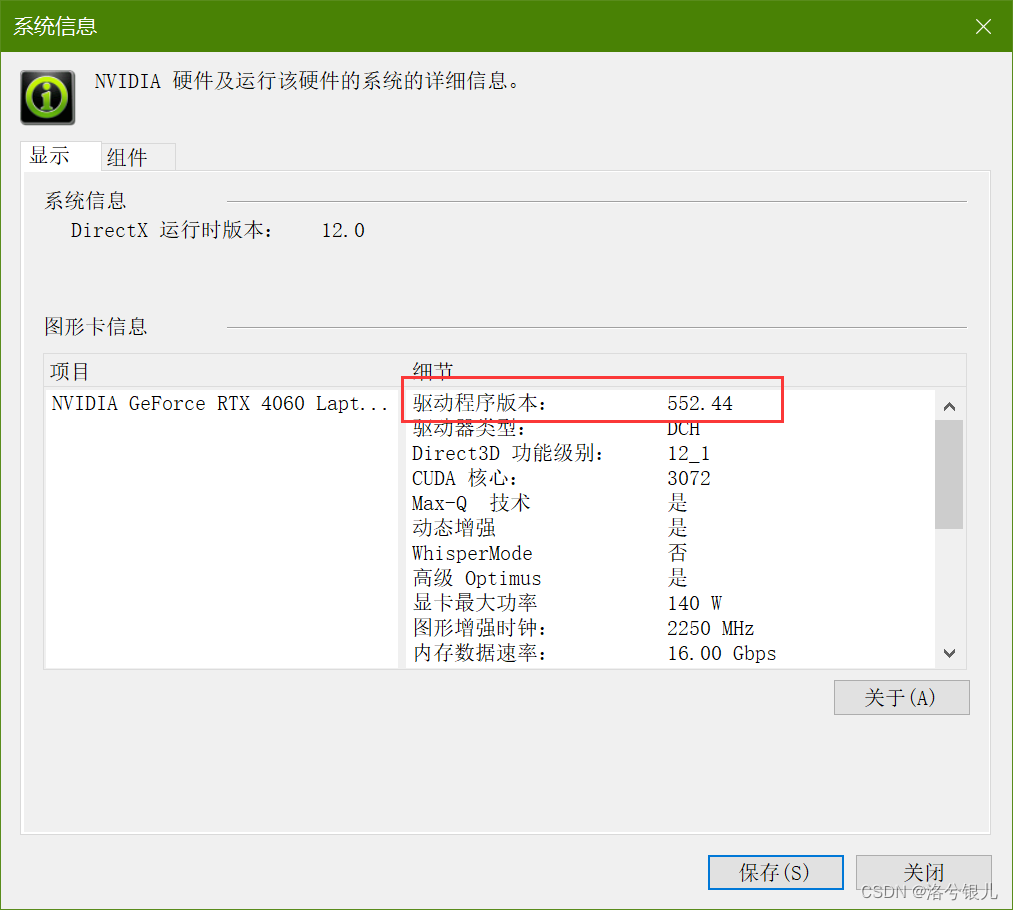1013x910 pixels.
Task: Click the WhisperMode row
Action: [672, 553]
